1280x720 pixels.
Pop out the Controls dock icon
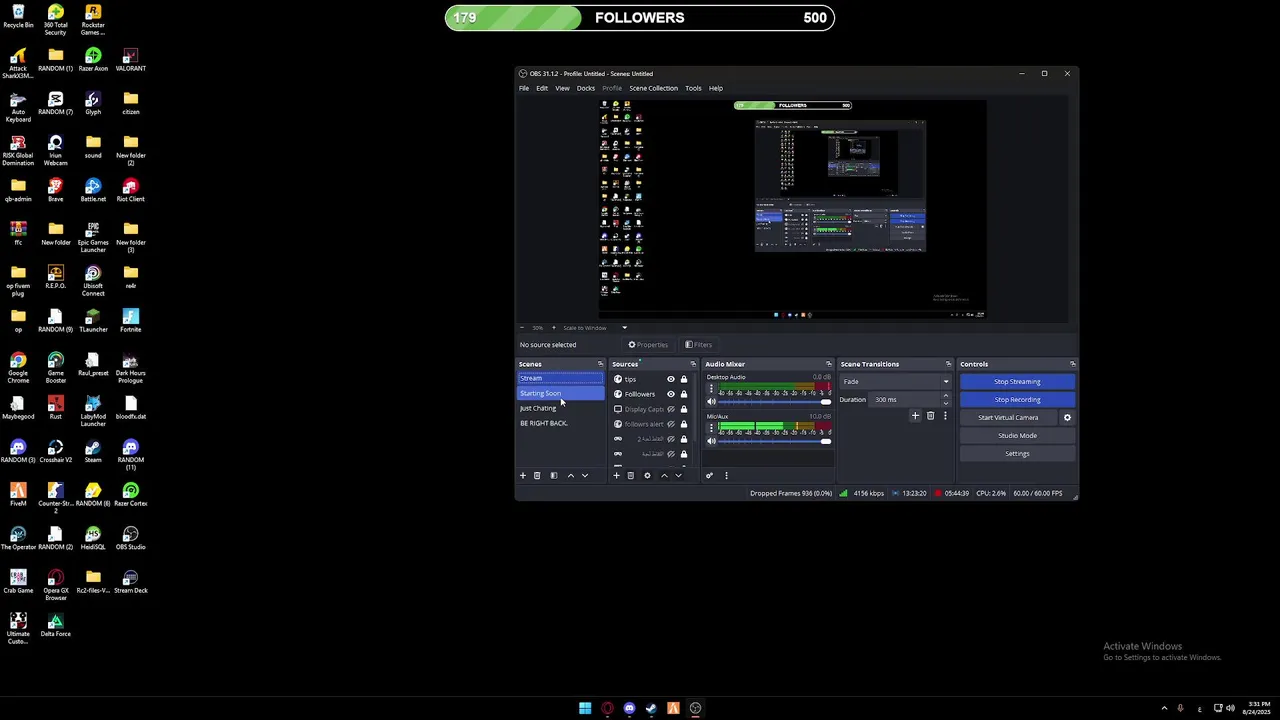1073,364
